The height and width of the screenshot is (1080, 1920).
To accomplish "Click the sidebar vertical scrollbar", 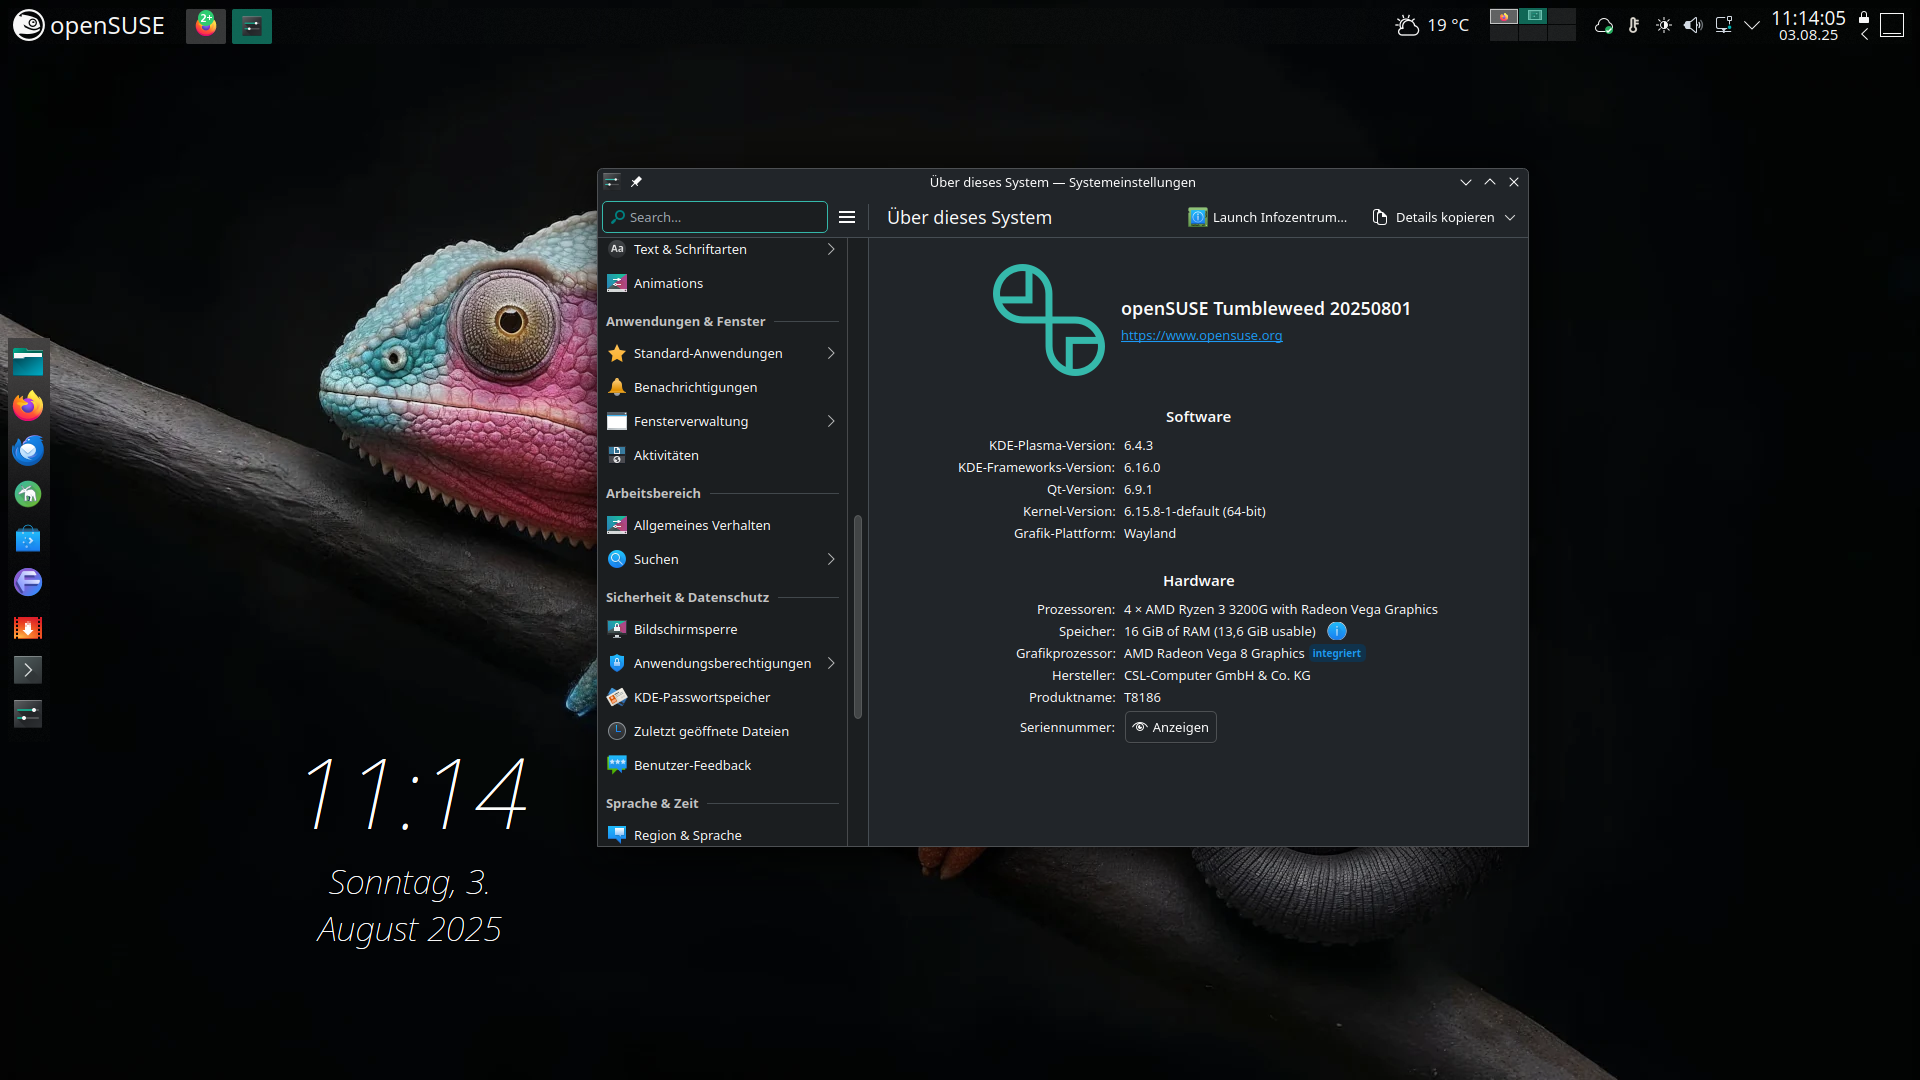I will pos(858,616).
